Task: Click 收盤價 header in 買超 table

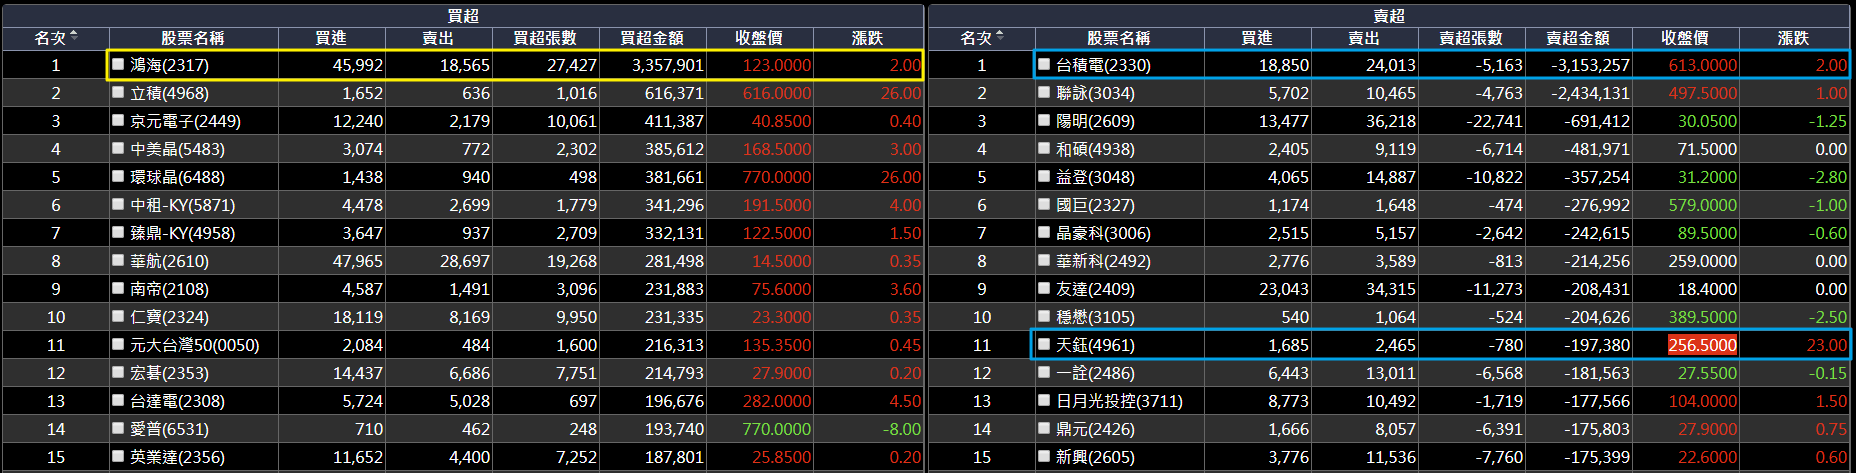Action: [x=759, y=38]
